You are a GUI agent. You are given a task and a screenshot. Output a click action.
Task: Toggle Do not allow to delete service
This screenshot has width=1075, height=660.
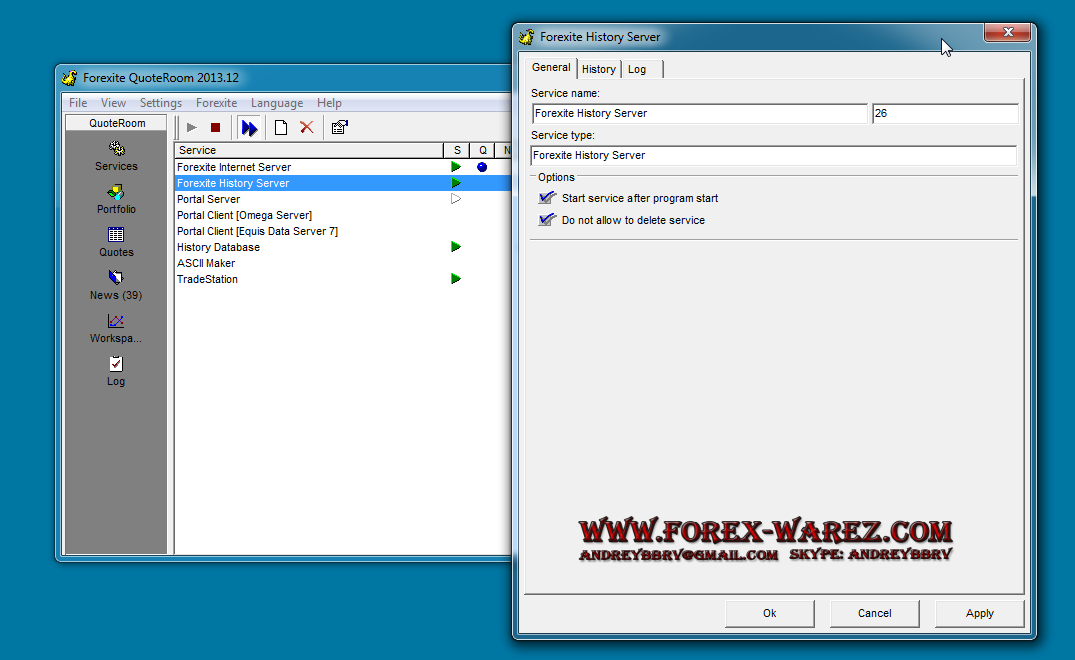coord(547,220)
